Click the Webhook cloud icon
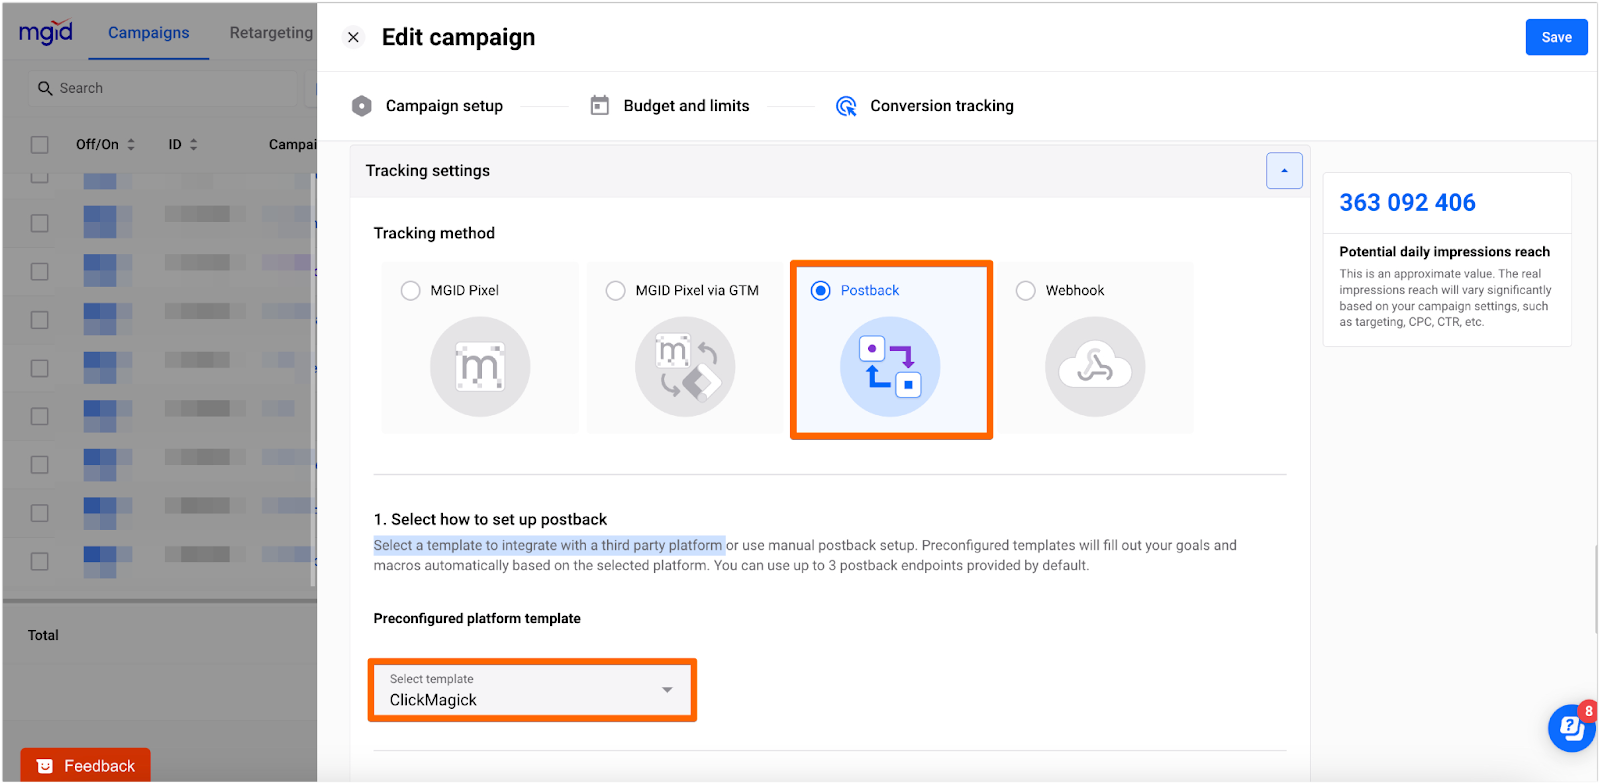 [x=1095, y=367]
